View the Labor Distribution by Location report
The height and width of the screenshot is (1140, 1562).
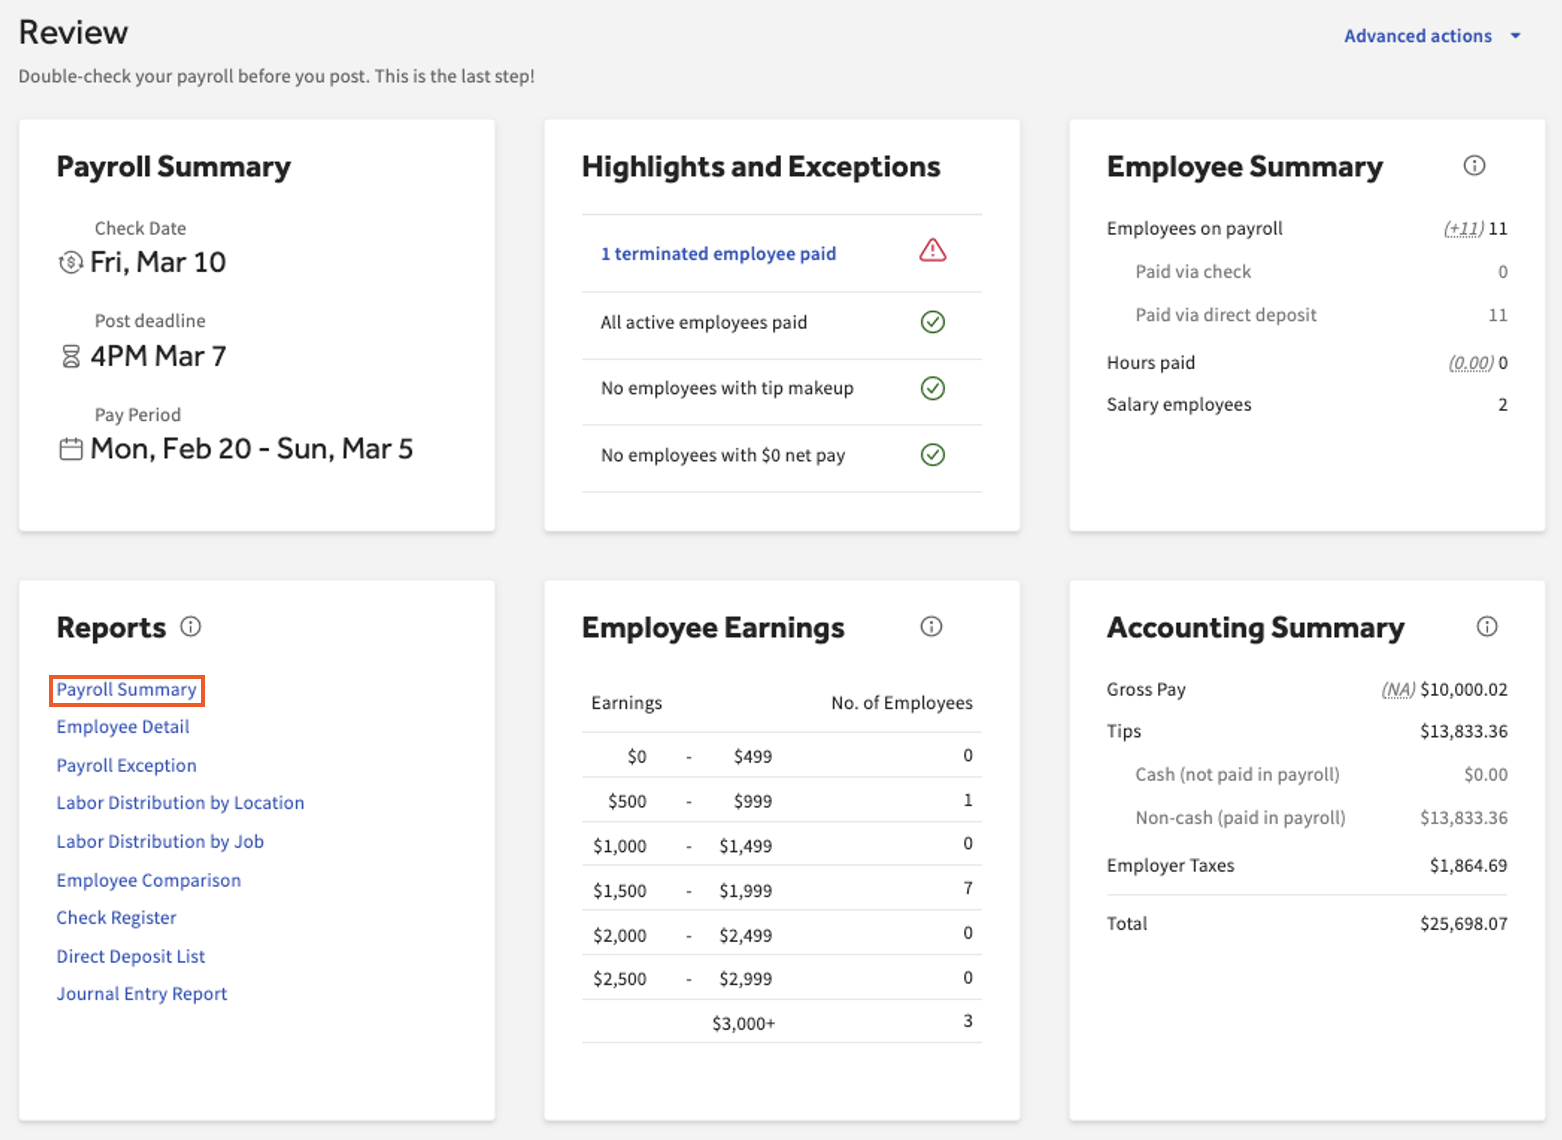pyautogui.click(x=180, y=803)
